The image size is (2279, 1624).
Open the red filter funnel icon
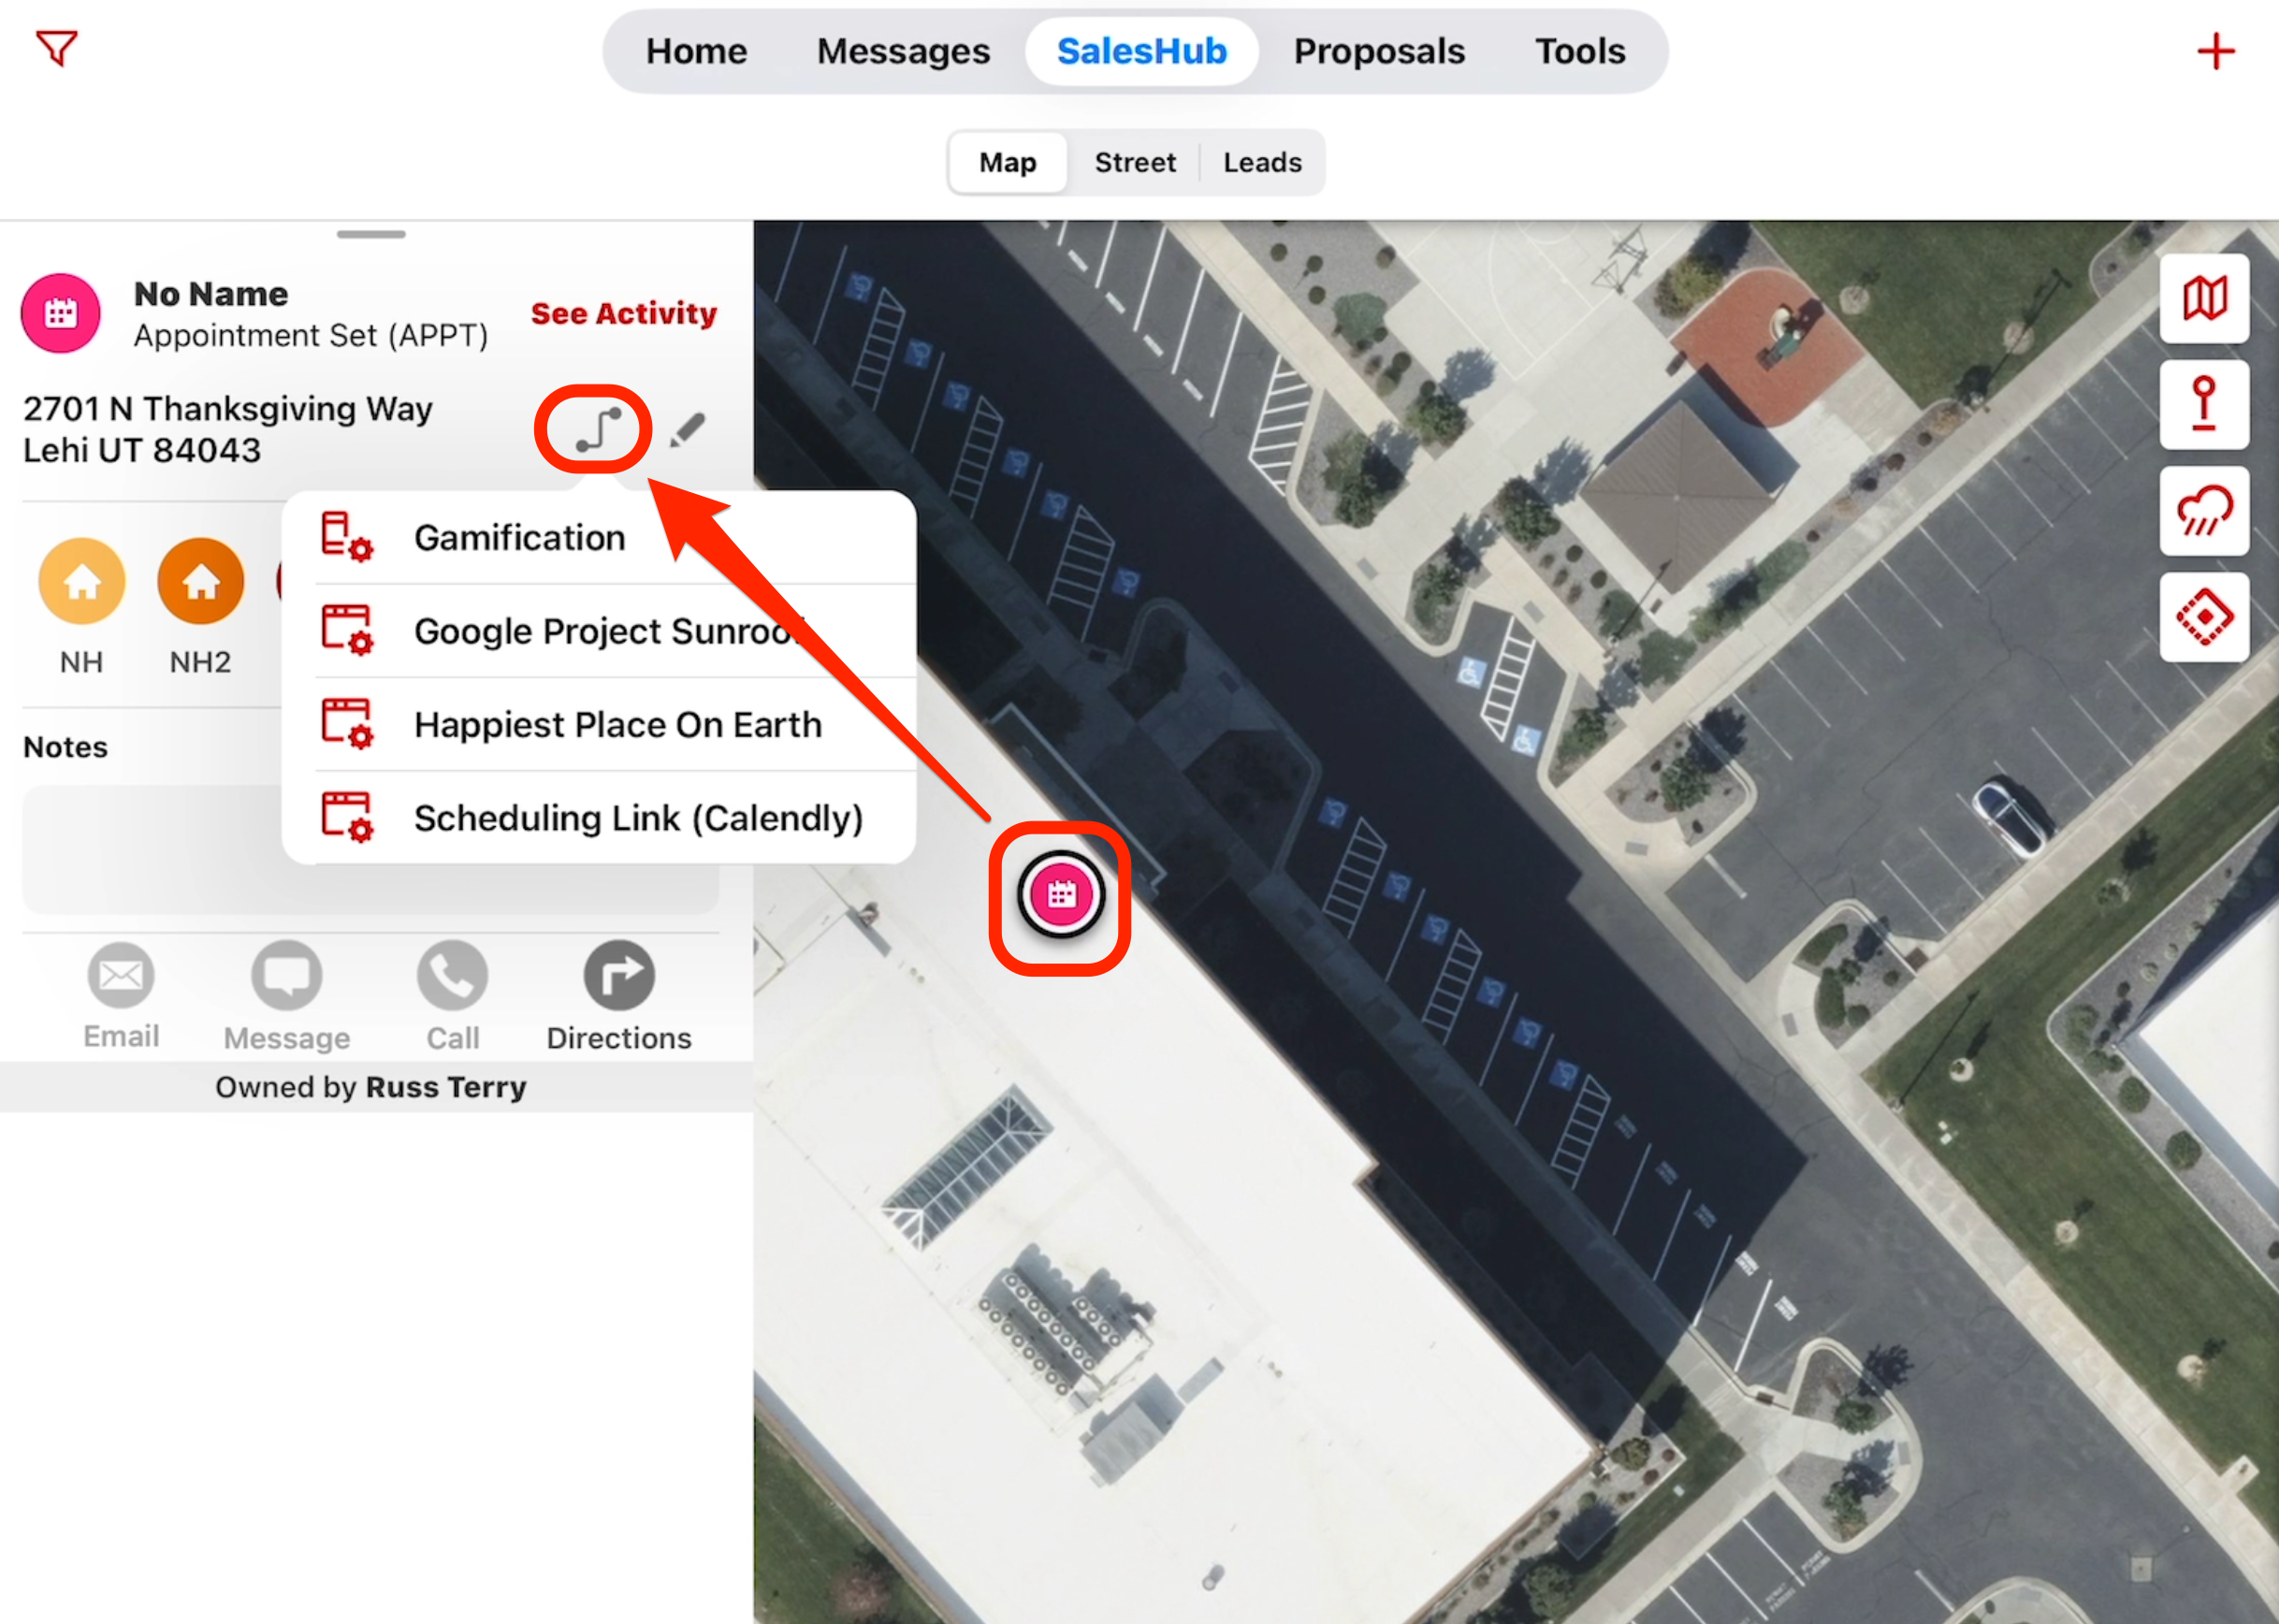(56, 48)
